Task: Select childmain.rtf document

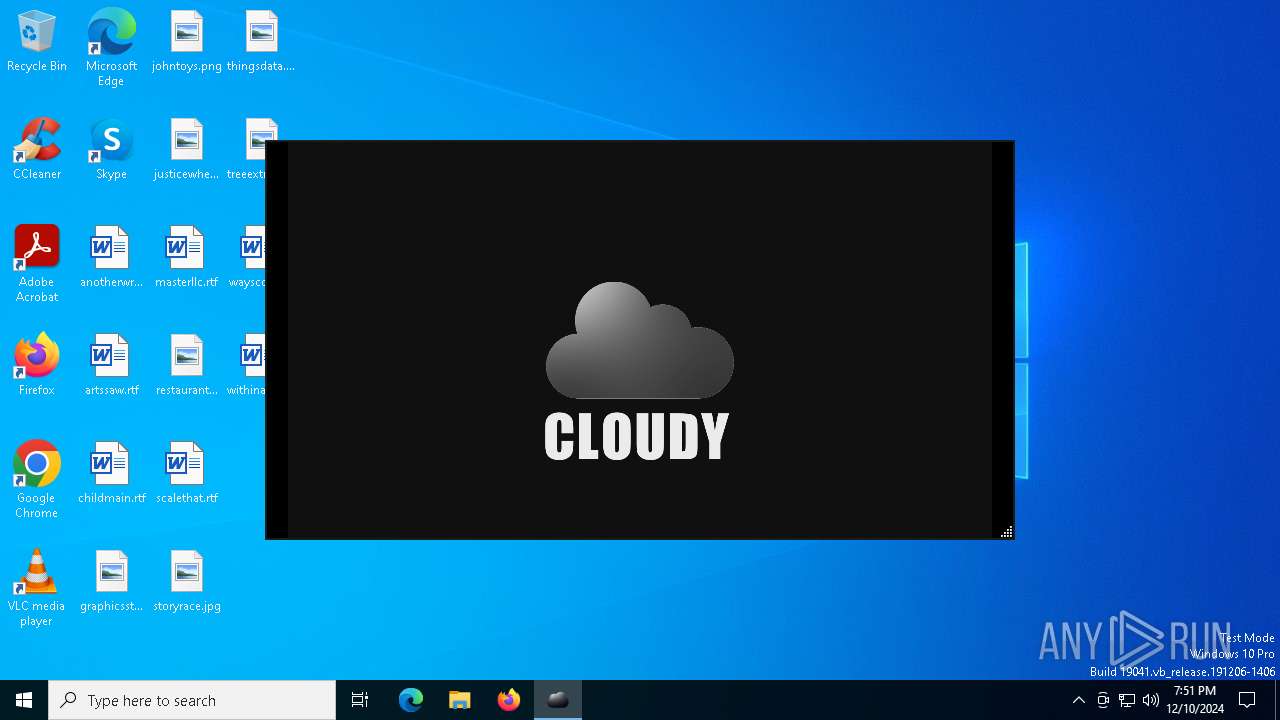Action: click(x=111, y=474)
